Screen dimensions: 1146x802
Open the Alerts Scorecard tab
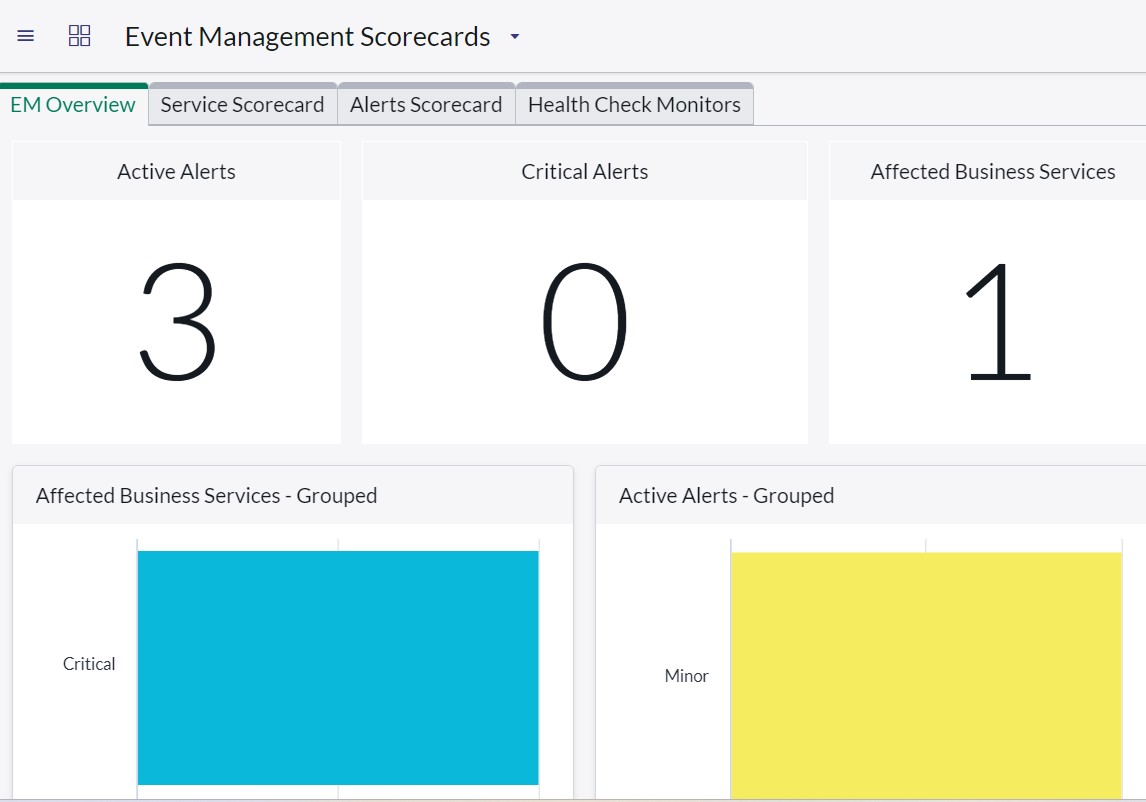tap(426, 103)
